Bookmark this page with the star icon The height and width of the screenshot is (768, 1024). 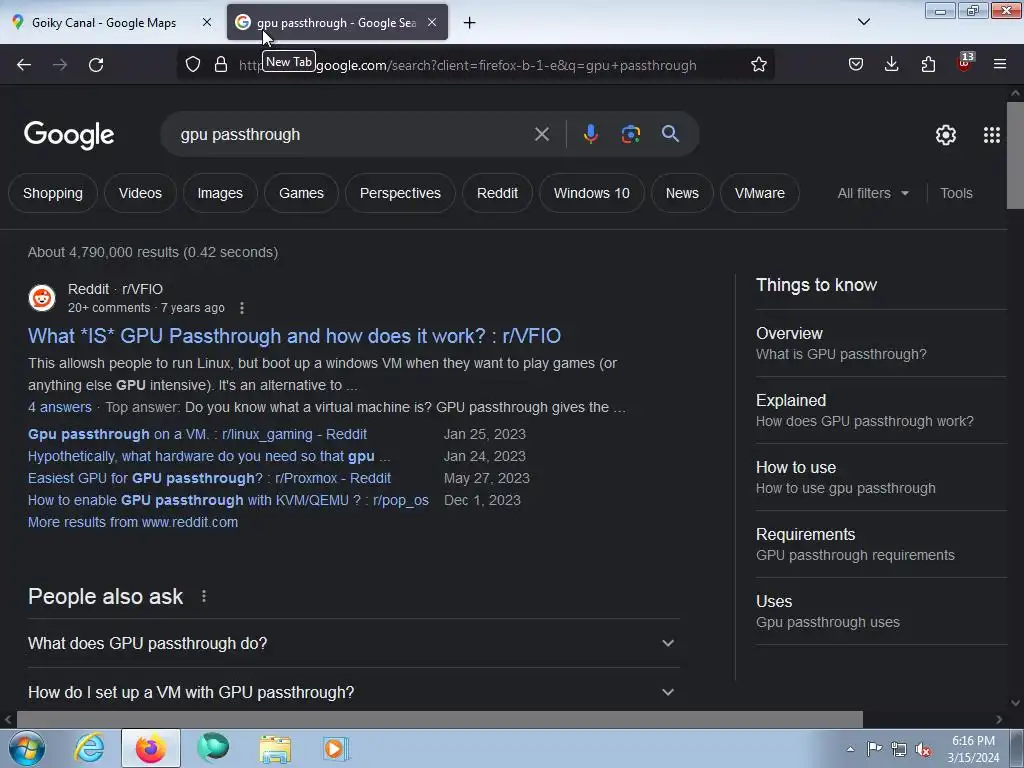pos(758,65)
